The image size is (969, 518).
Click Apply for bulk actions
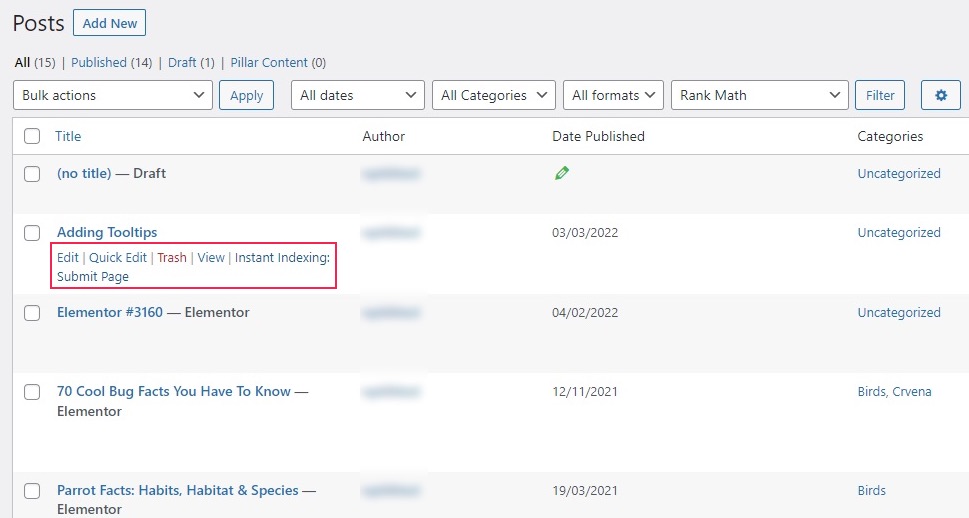tap(246, 96)
